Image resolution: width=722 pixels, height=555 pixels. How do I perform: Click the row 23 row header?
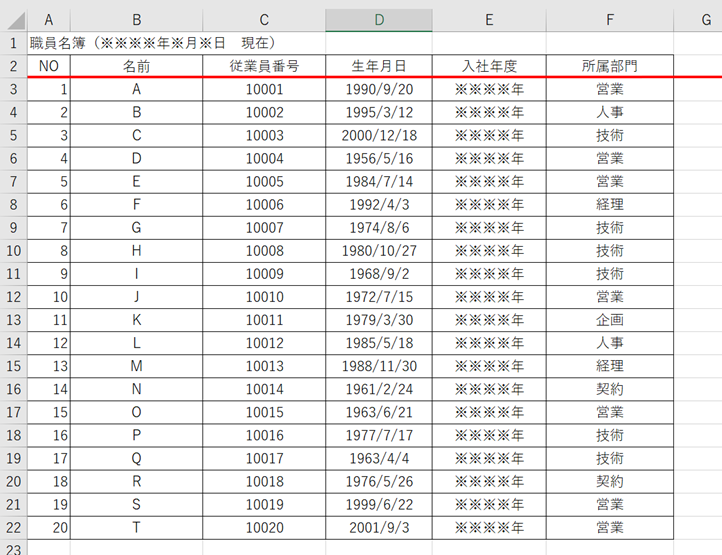tap(13, 548)
